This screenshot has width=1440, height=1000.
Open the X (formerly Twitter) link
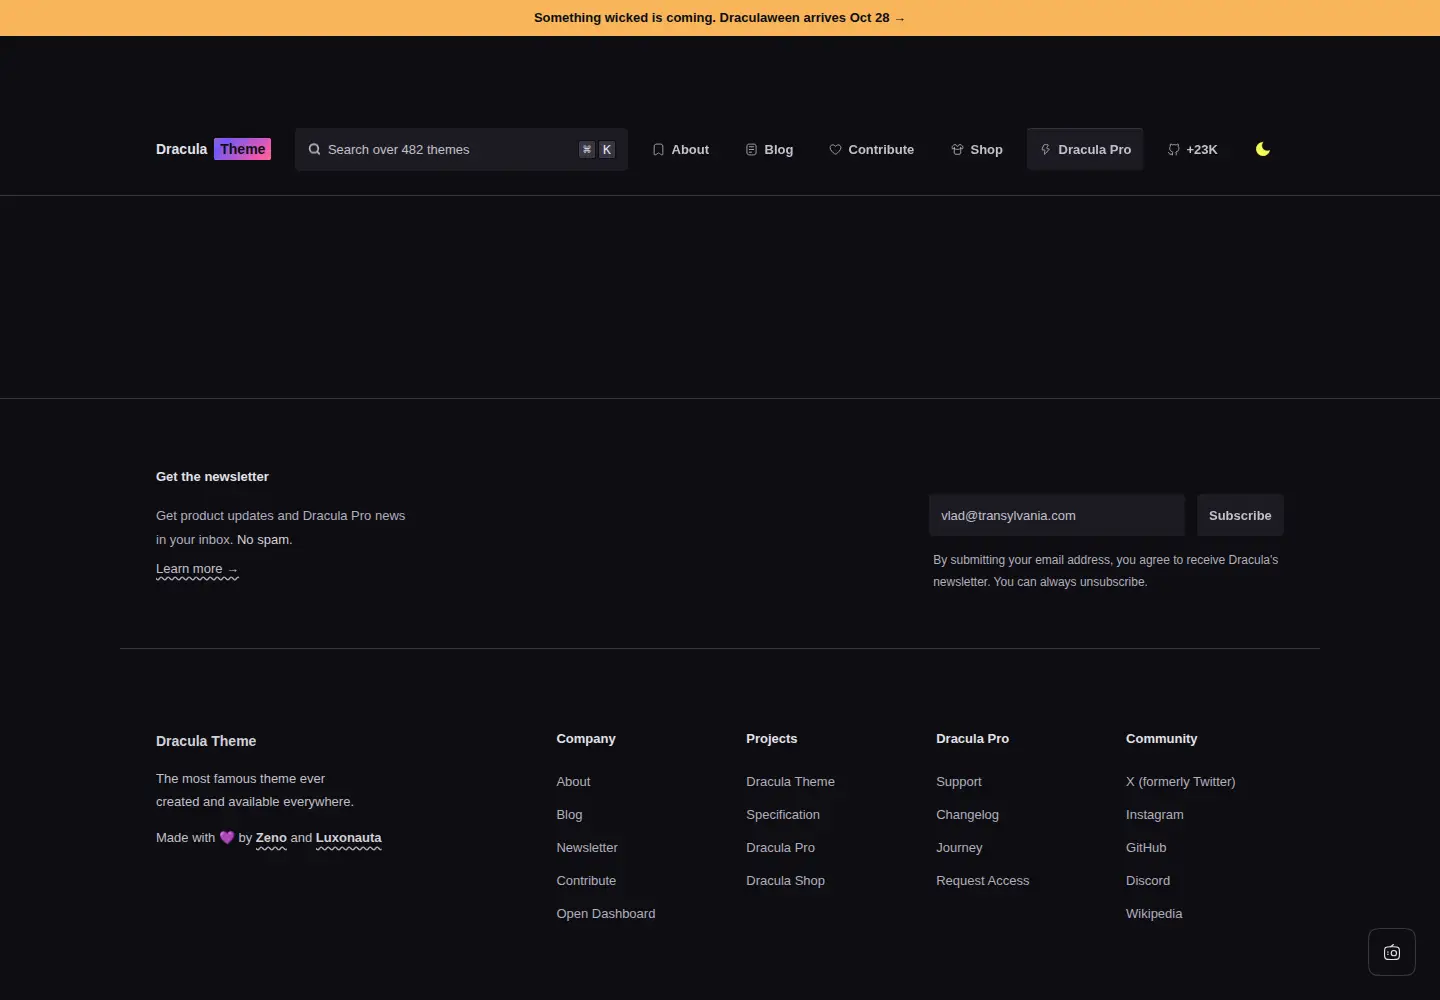click(x=1180, y=782)
